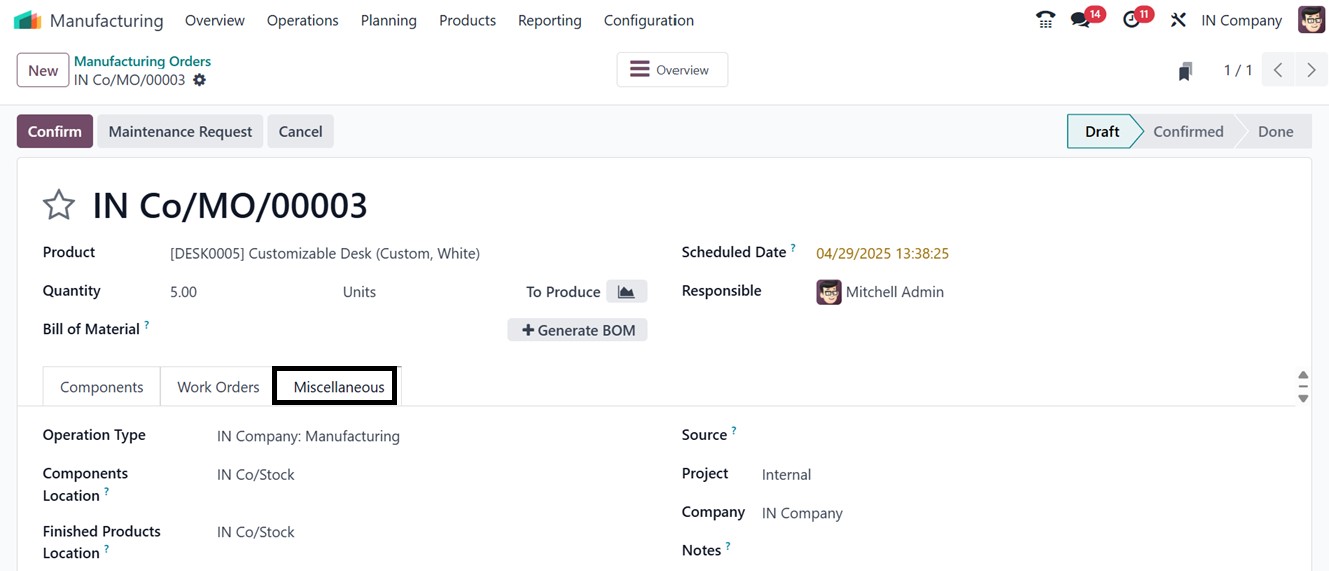The image size is (1329, 571).
Task: Click the bookmark icon near the pager
Action: (1185, 71)
